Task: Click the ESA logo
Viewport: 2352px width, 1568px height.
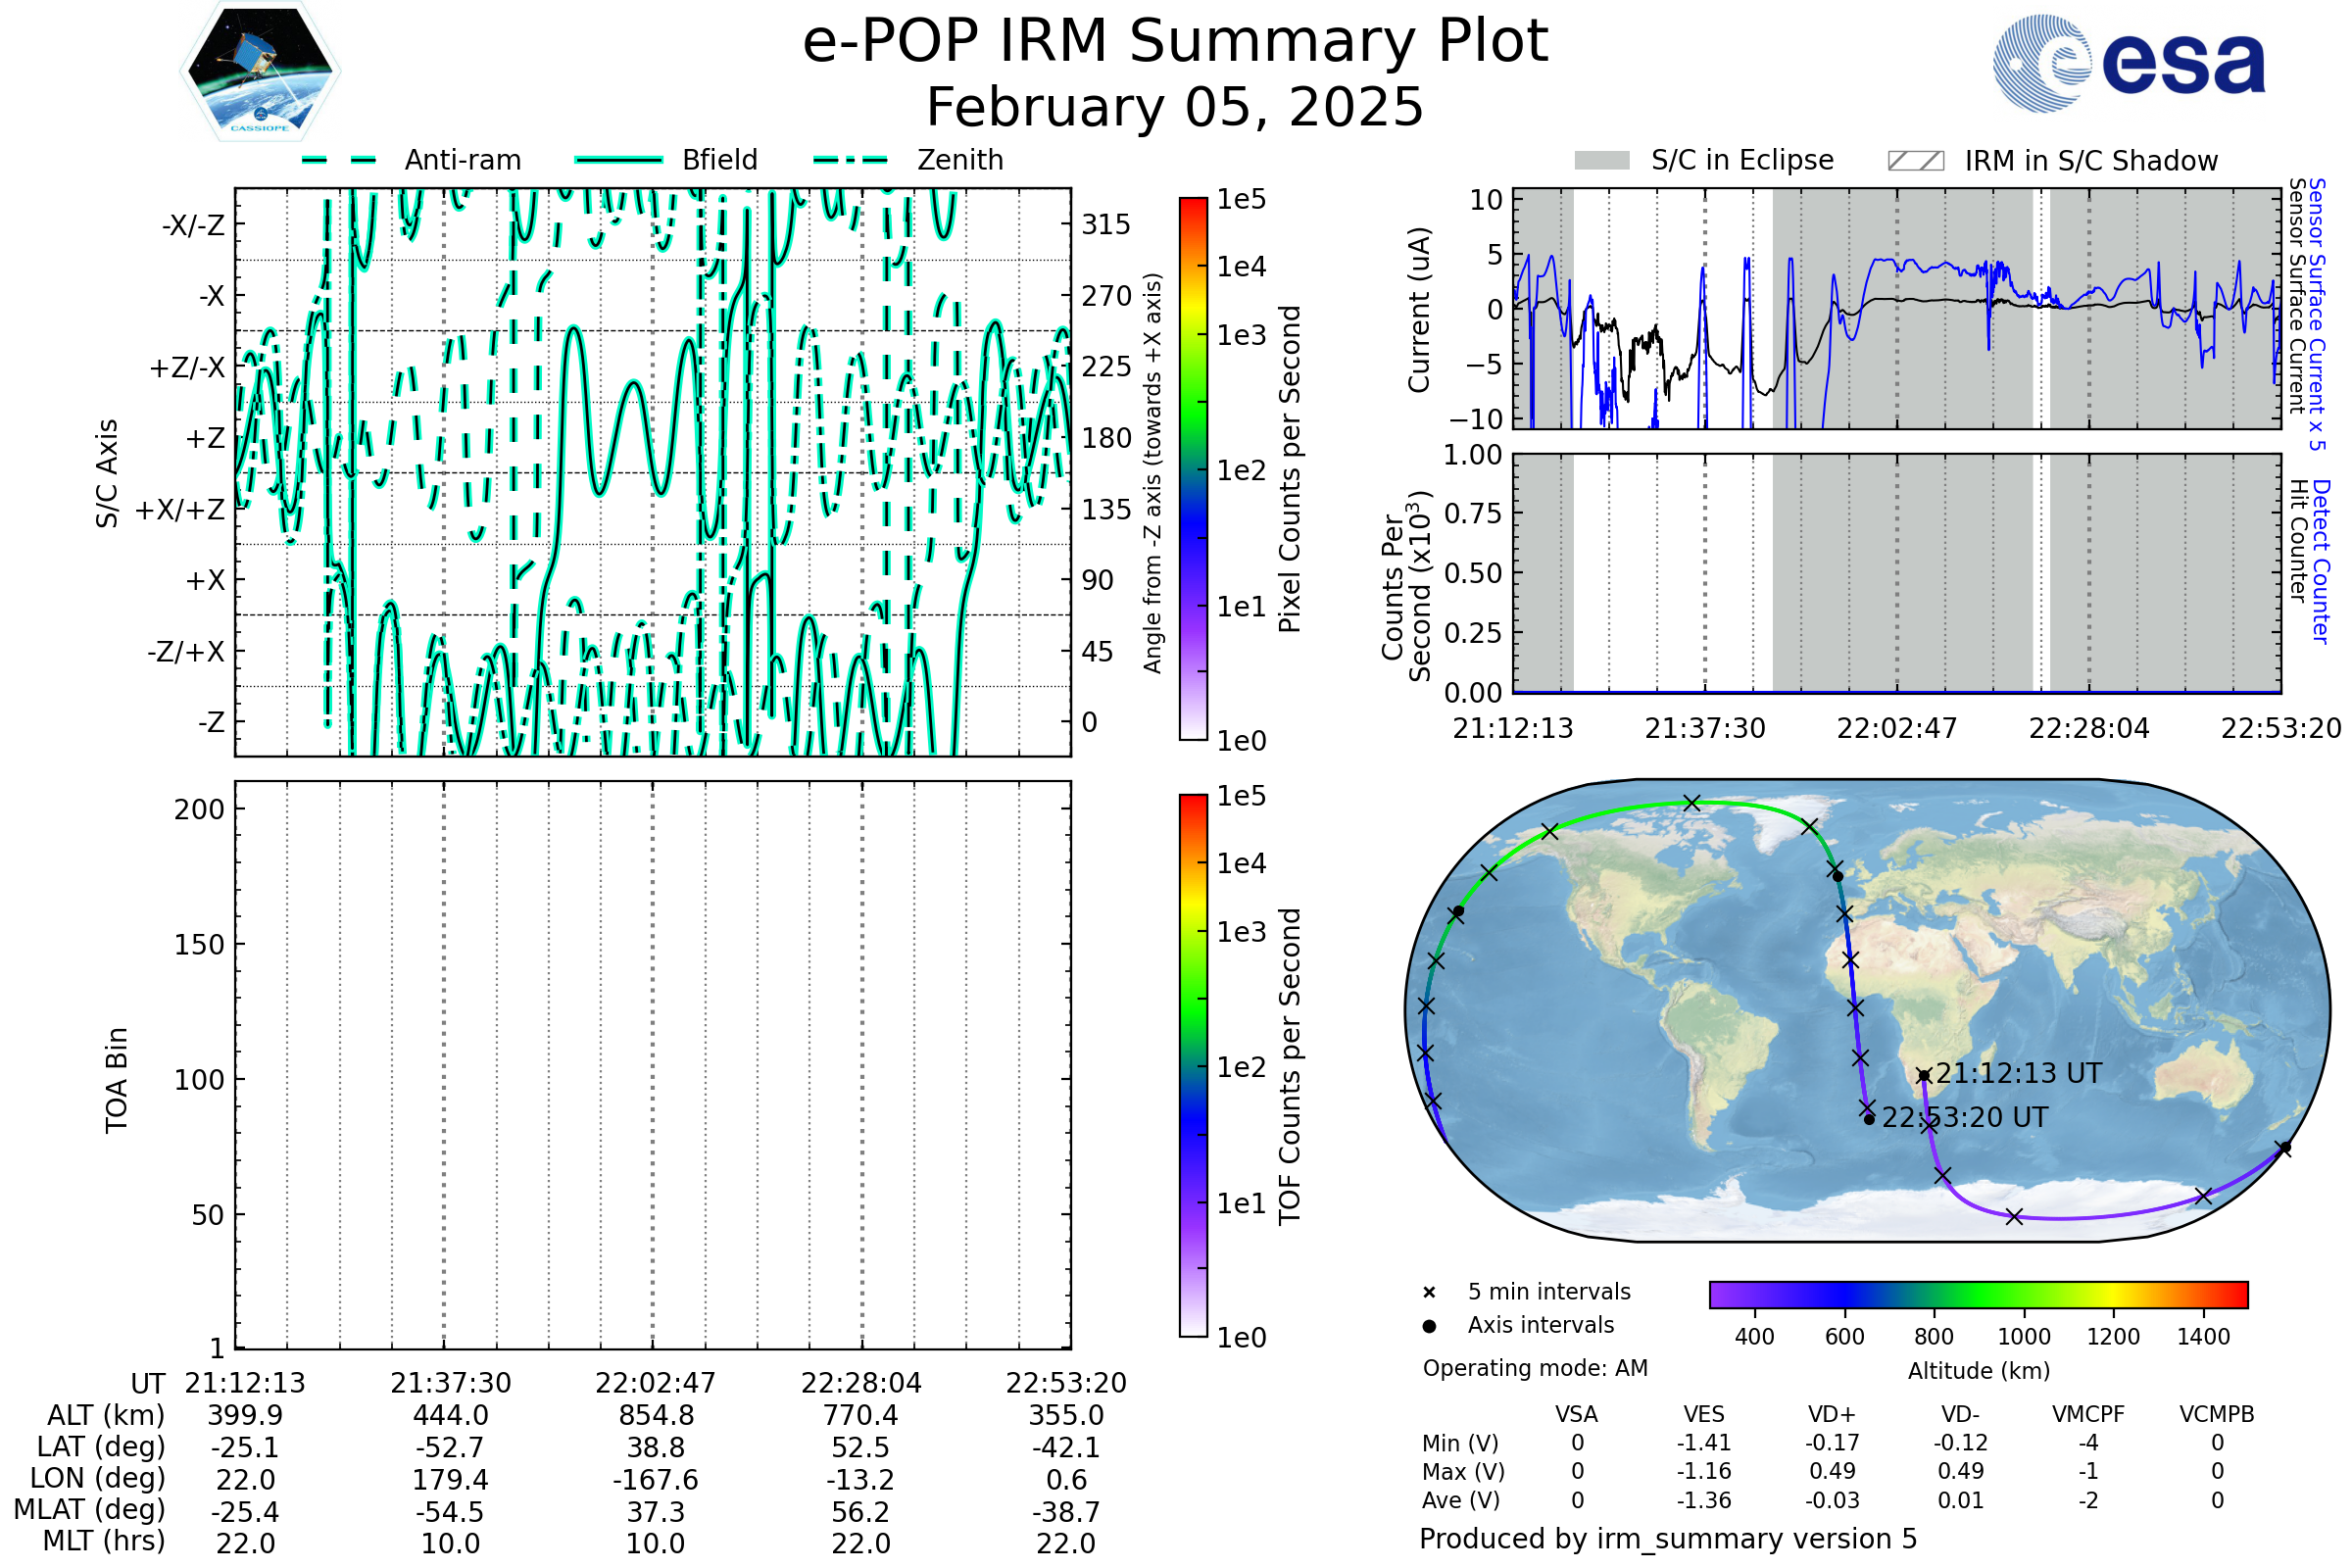Action: pos(2128,64)
